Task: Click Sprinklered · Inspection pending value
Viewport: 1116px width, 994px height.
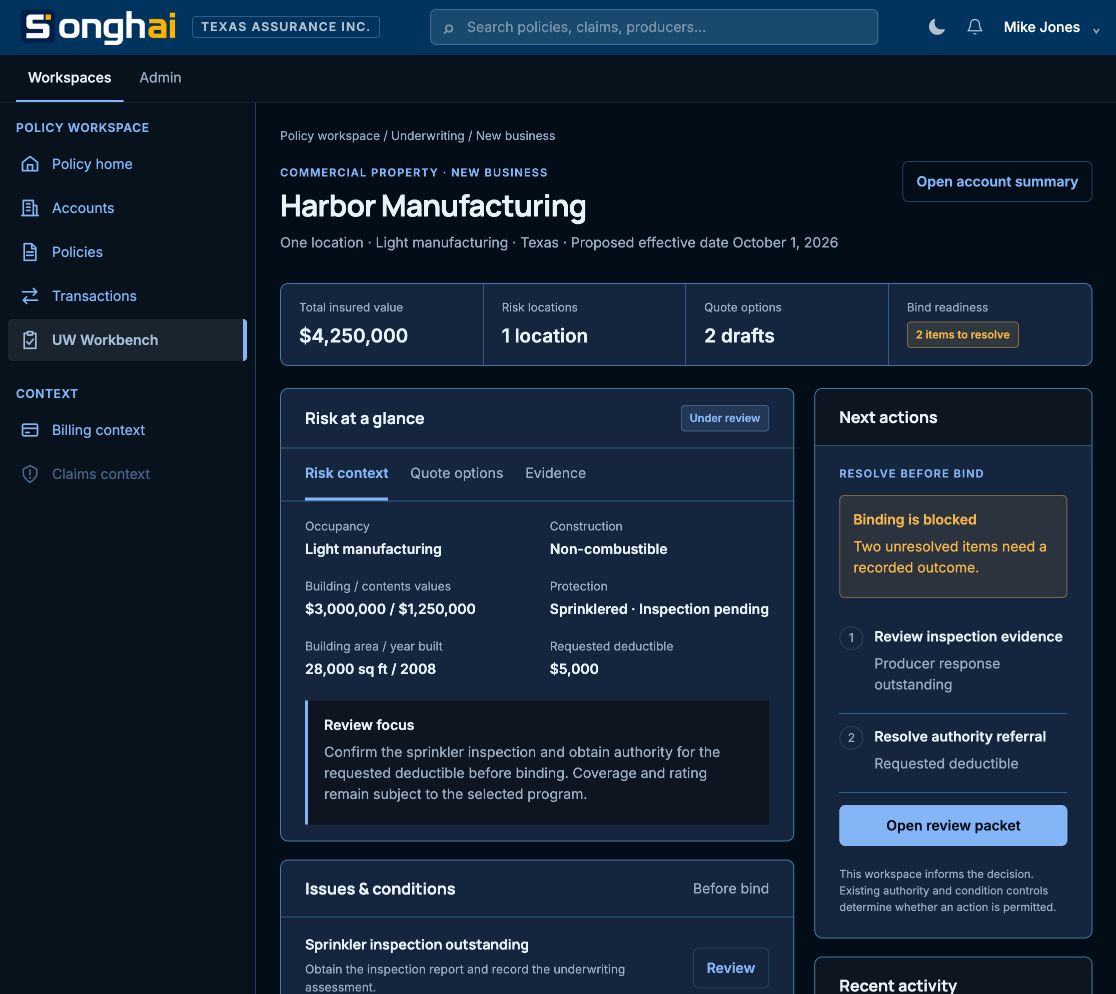Action: tap(658, 609)
